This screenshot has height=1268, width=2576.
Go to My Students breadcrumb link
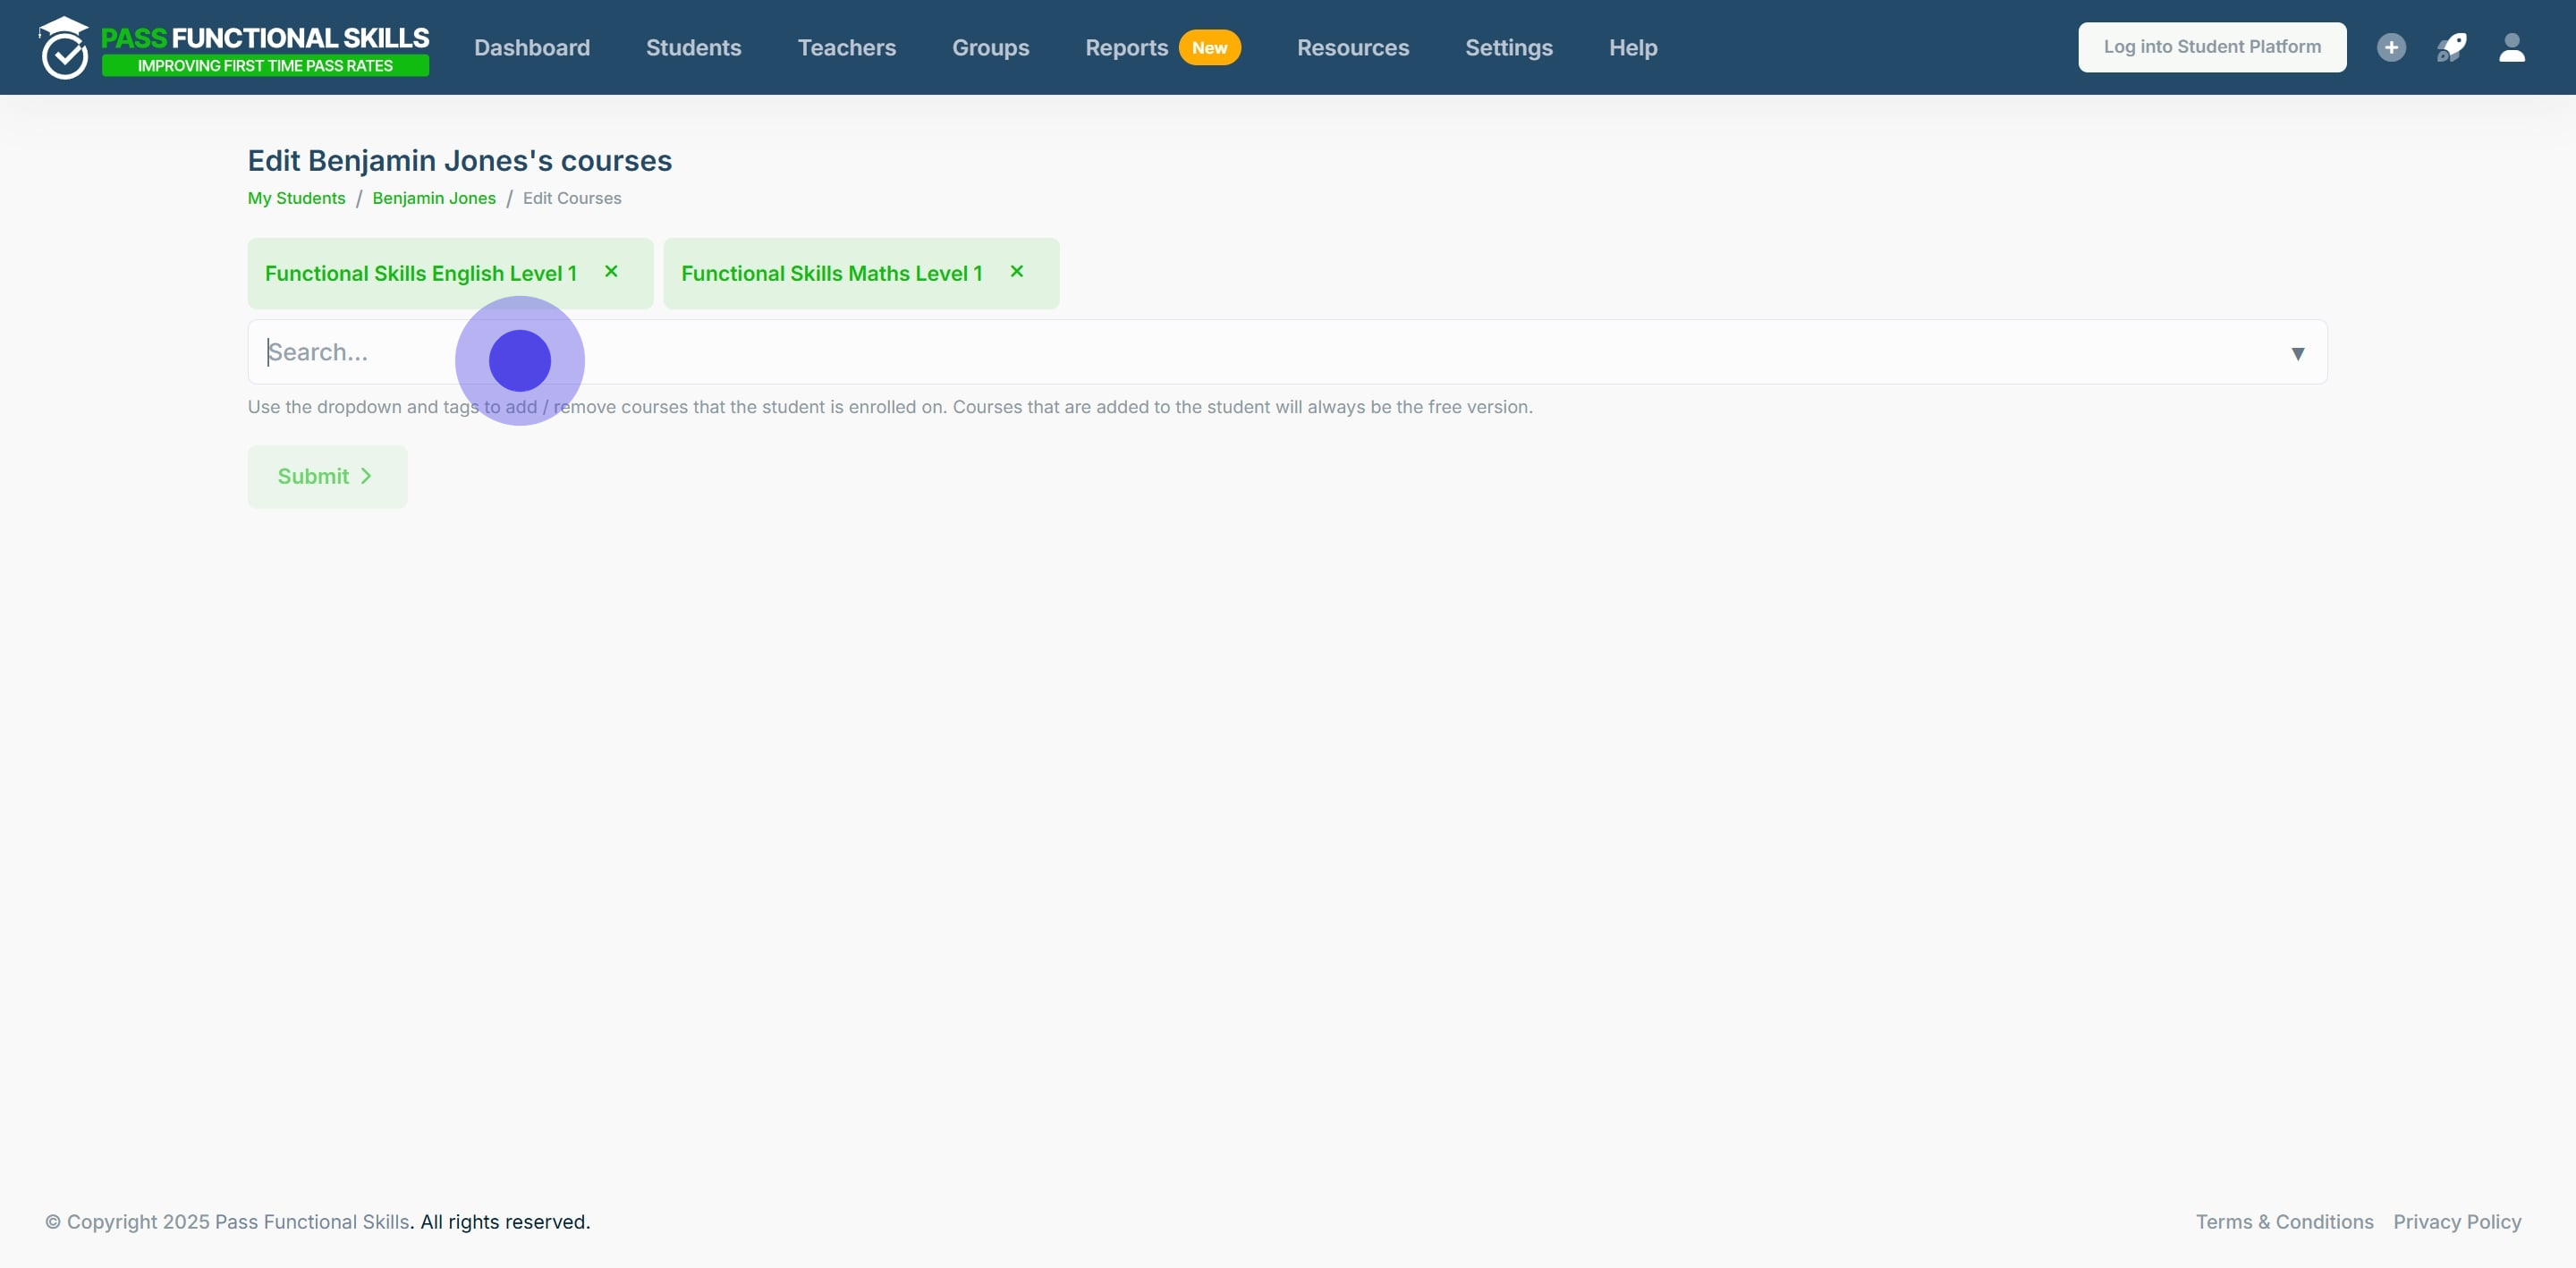297,198
